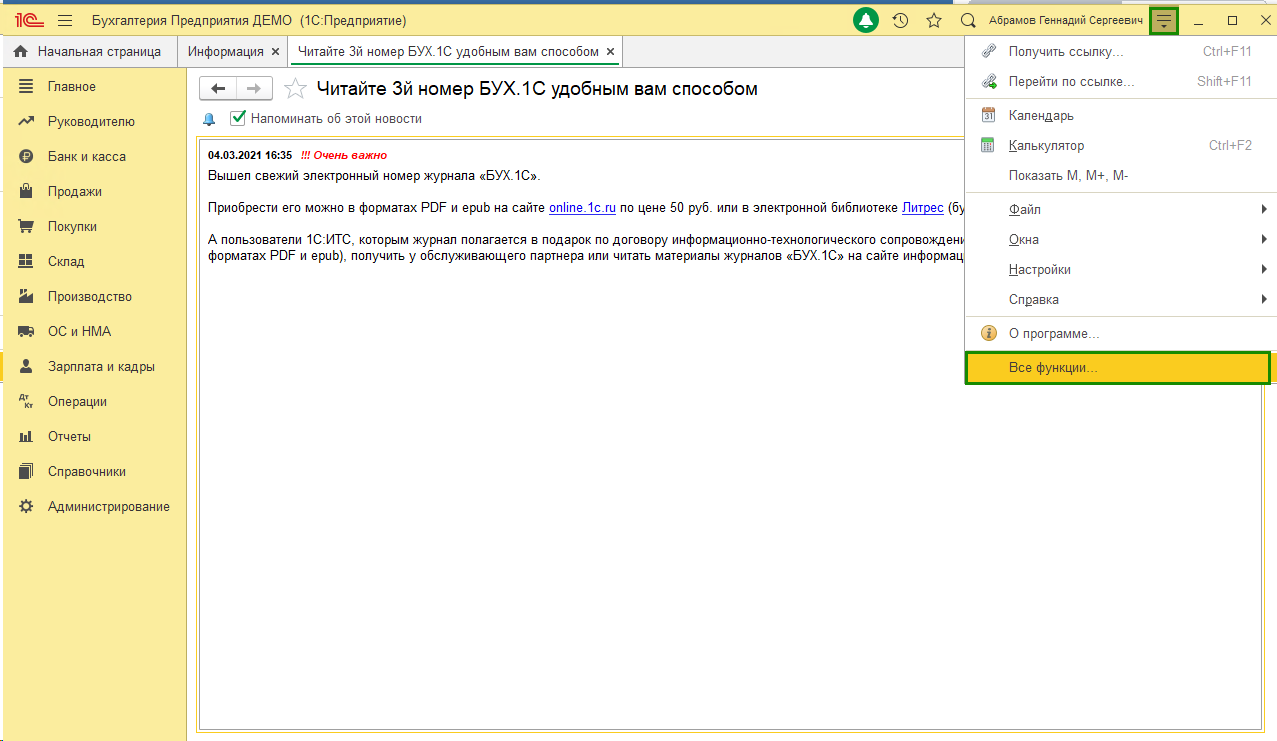Choose Перейти по ссылке menu item

(1121, 82)
